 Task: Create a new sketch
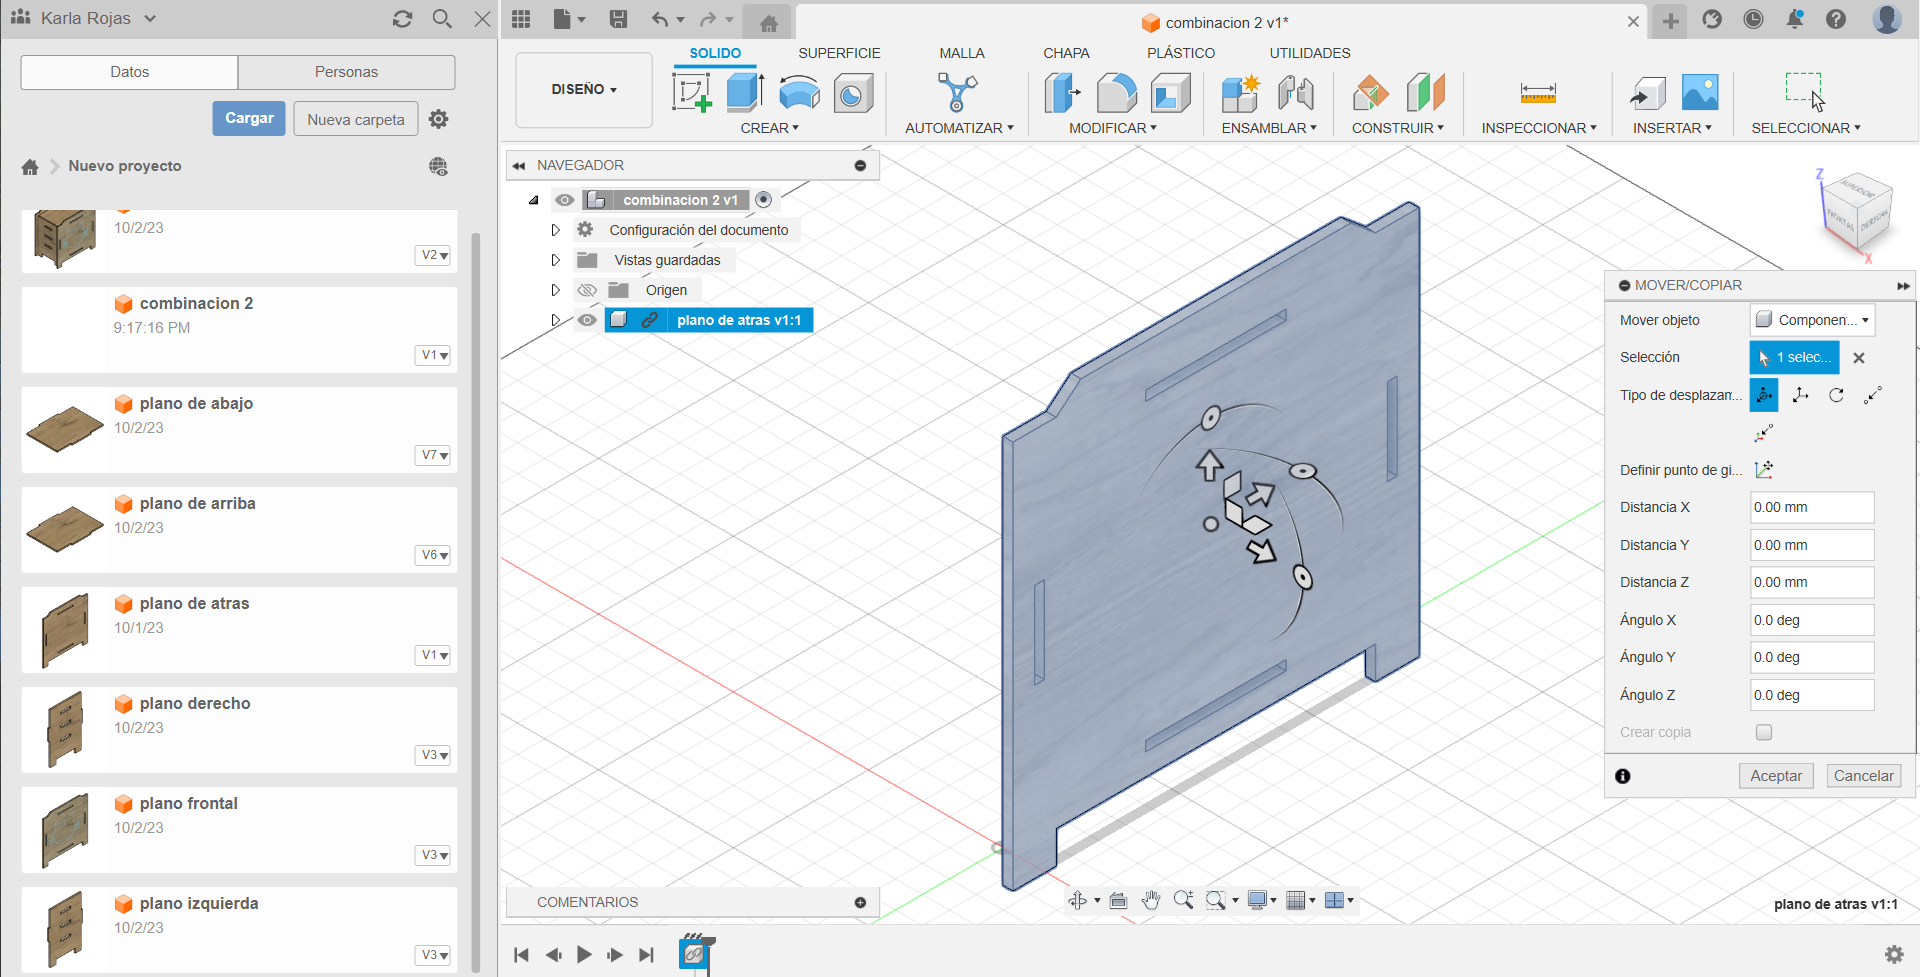pos(691,93)
